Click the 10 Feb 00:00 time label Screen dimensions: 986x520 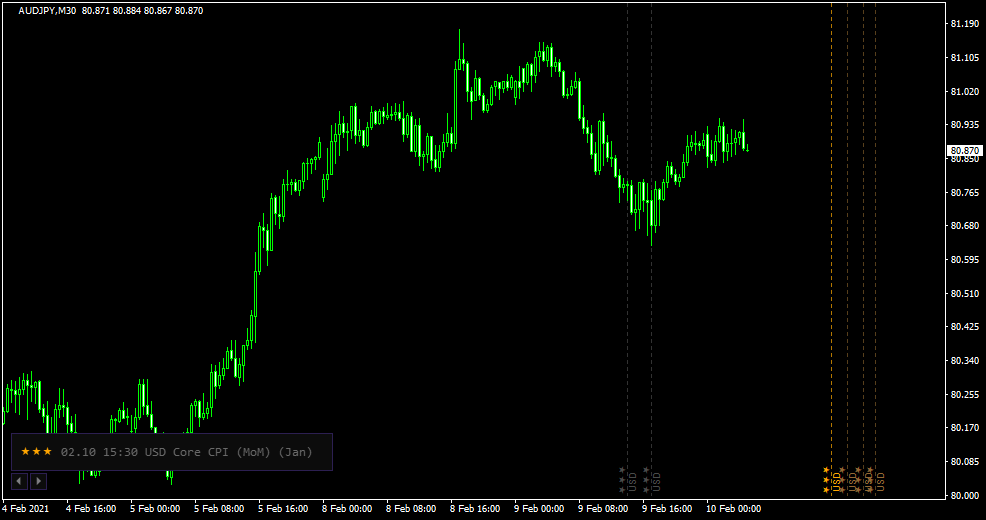(x=733, y=508)
